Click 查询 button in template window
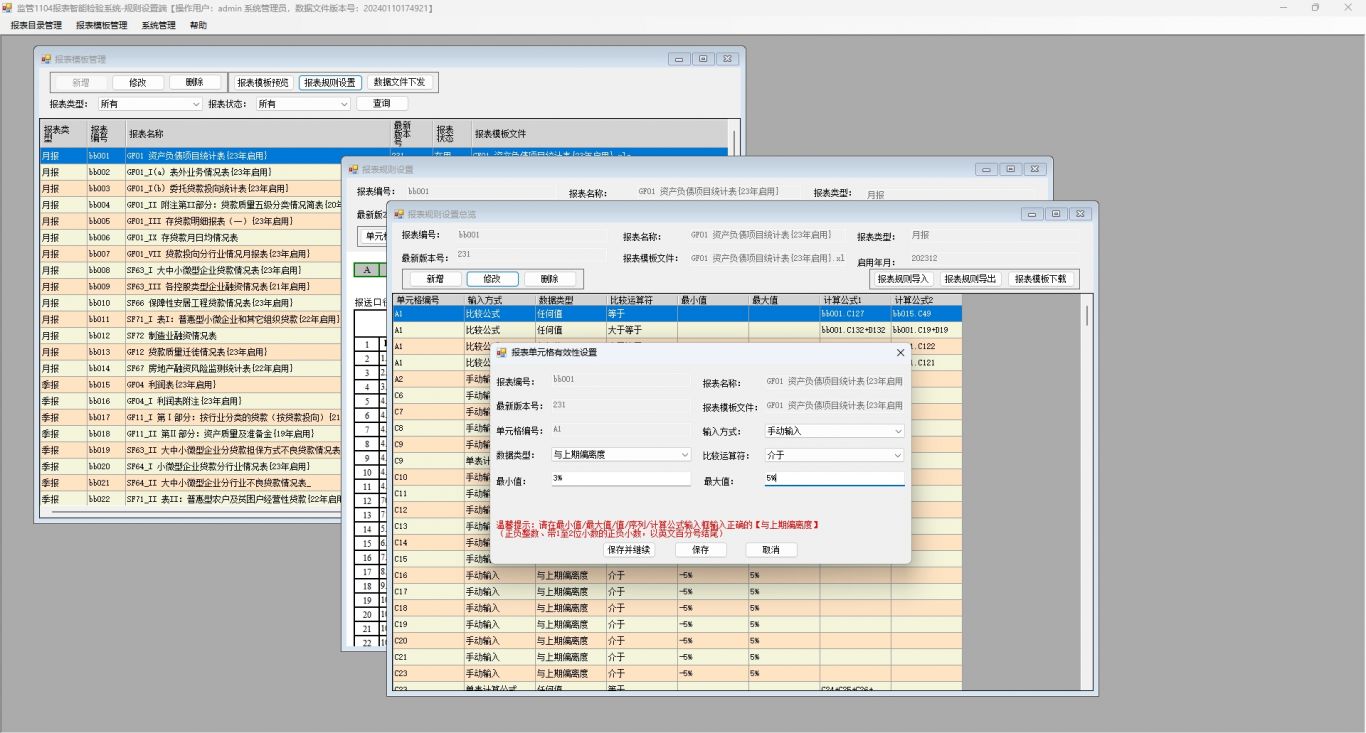This screenshot has height=733, width=1366. click(382, 103)
